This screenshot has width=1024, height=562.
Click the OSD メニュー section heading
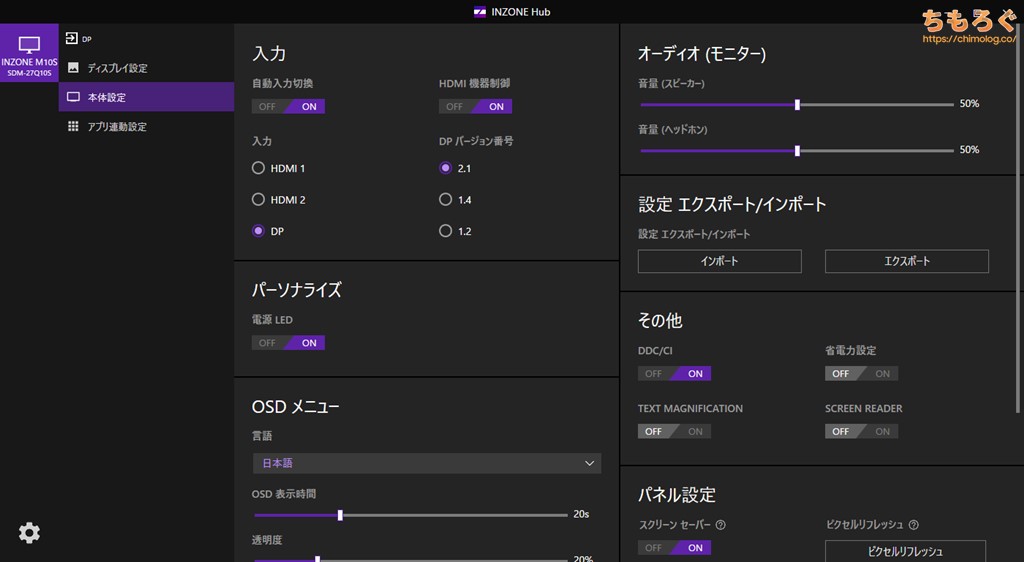pos(295,407)
